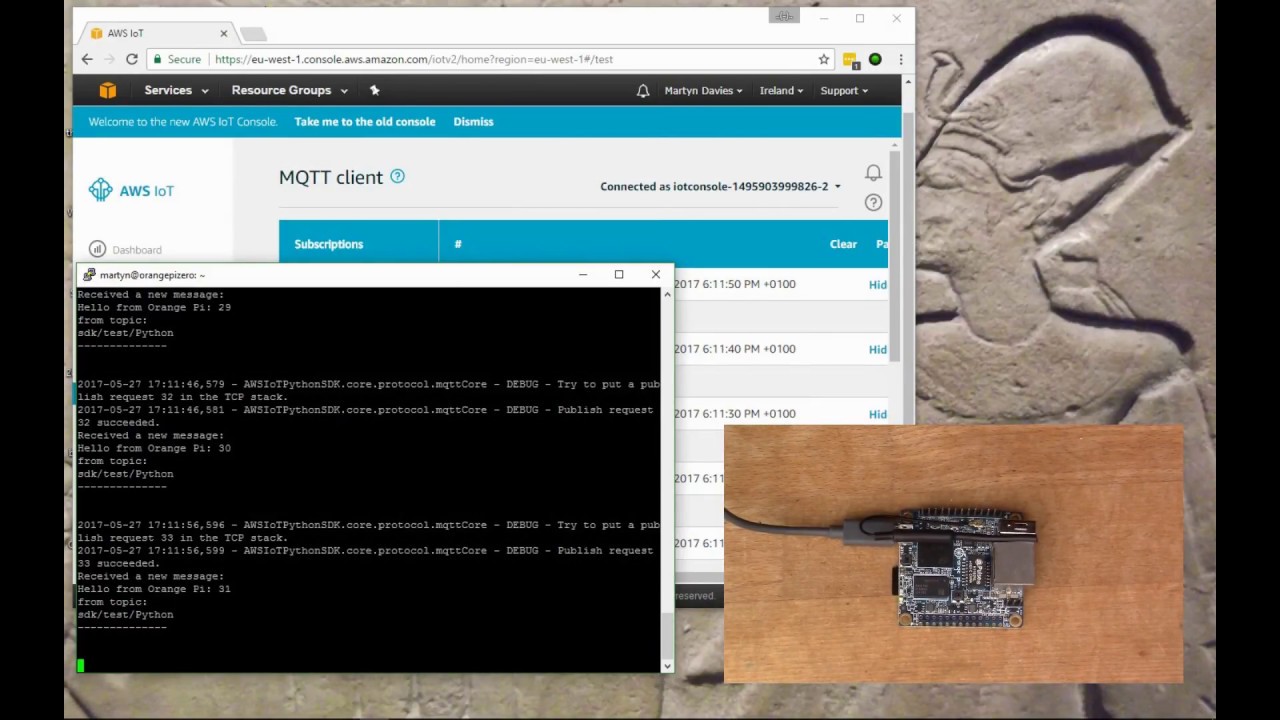Bookmark page with star icon
The image size is (1280, 720).
point(824,59)
